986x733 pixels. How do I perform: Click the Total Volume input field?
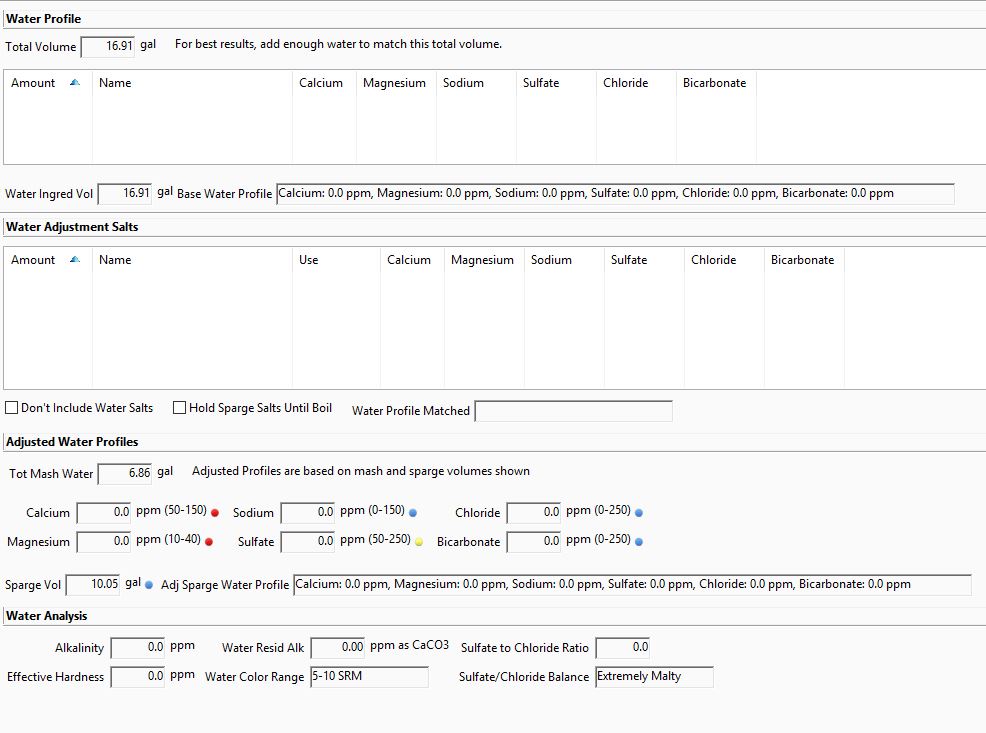(108, 47)
